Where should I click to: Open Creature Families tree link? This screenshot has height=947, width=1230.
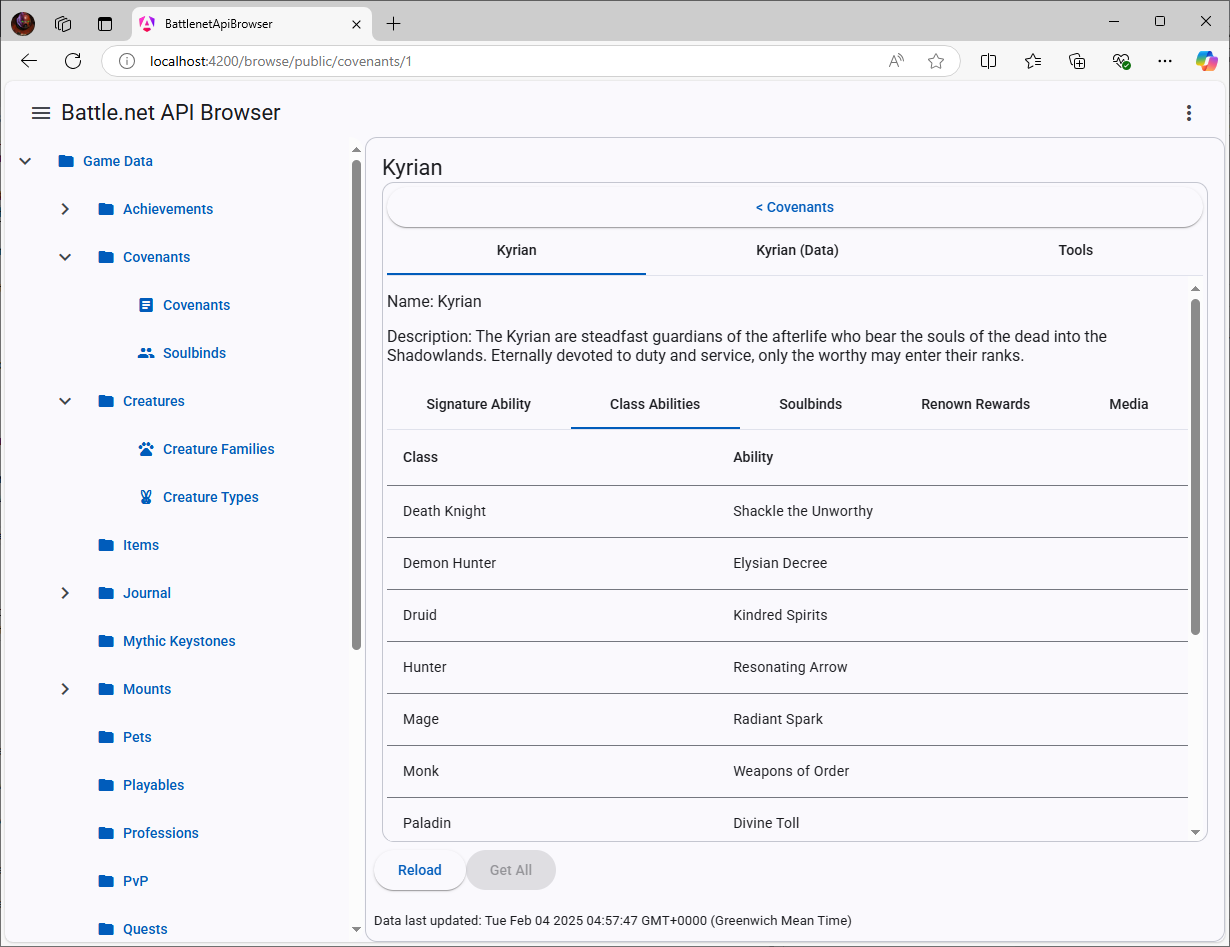(219, 449)
